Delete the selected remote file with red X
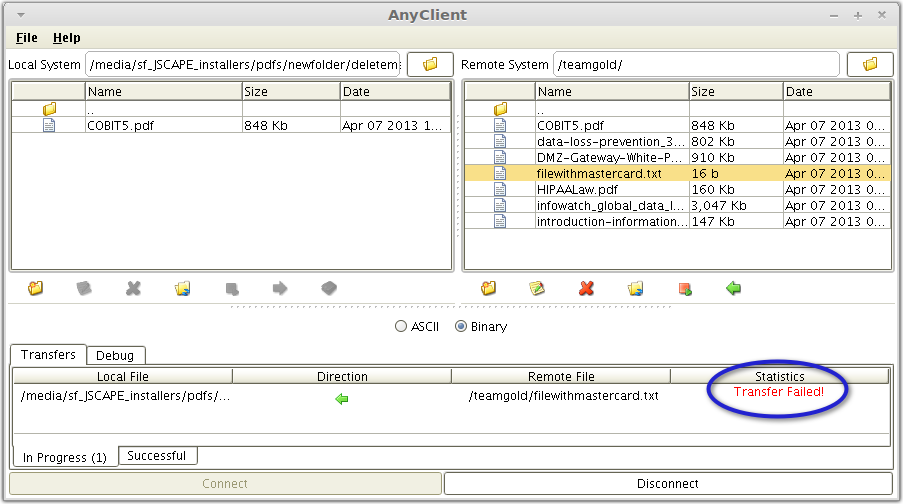This screenshot has height=504, width=903. pos(586,288)
